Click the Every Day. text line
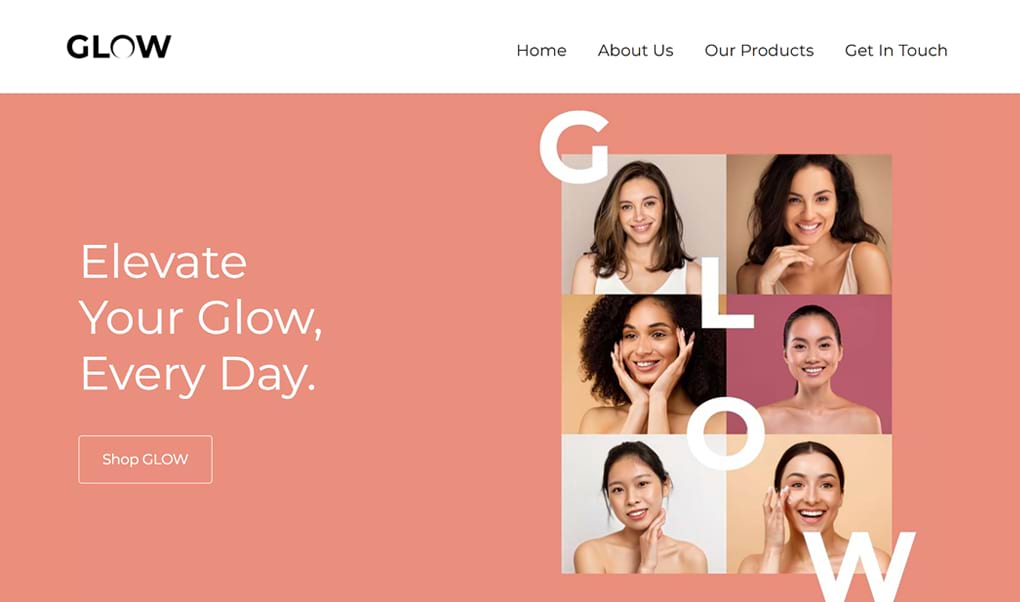 (198, 374)
